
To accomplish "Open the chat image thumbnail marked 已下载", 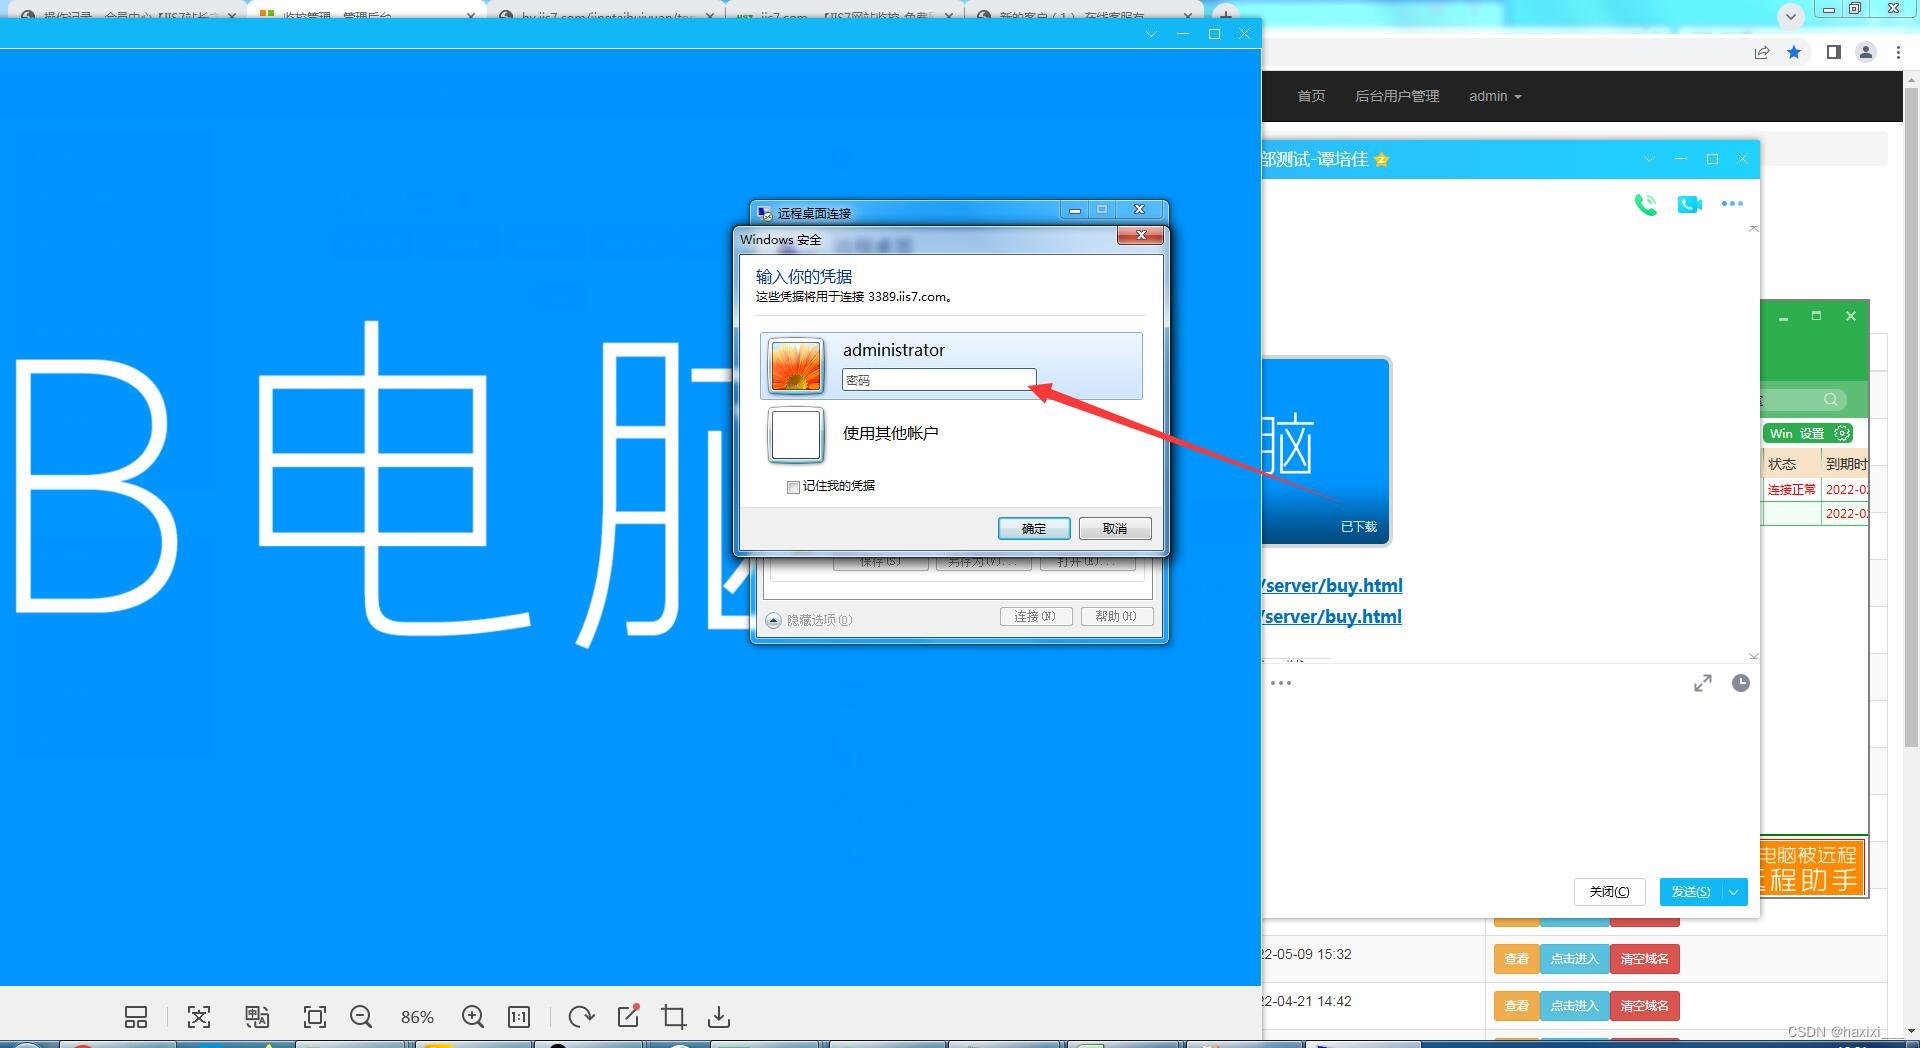I will (x=1326, y=451).
